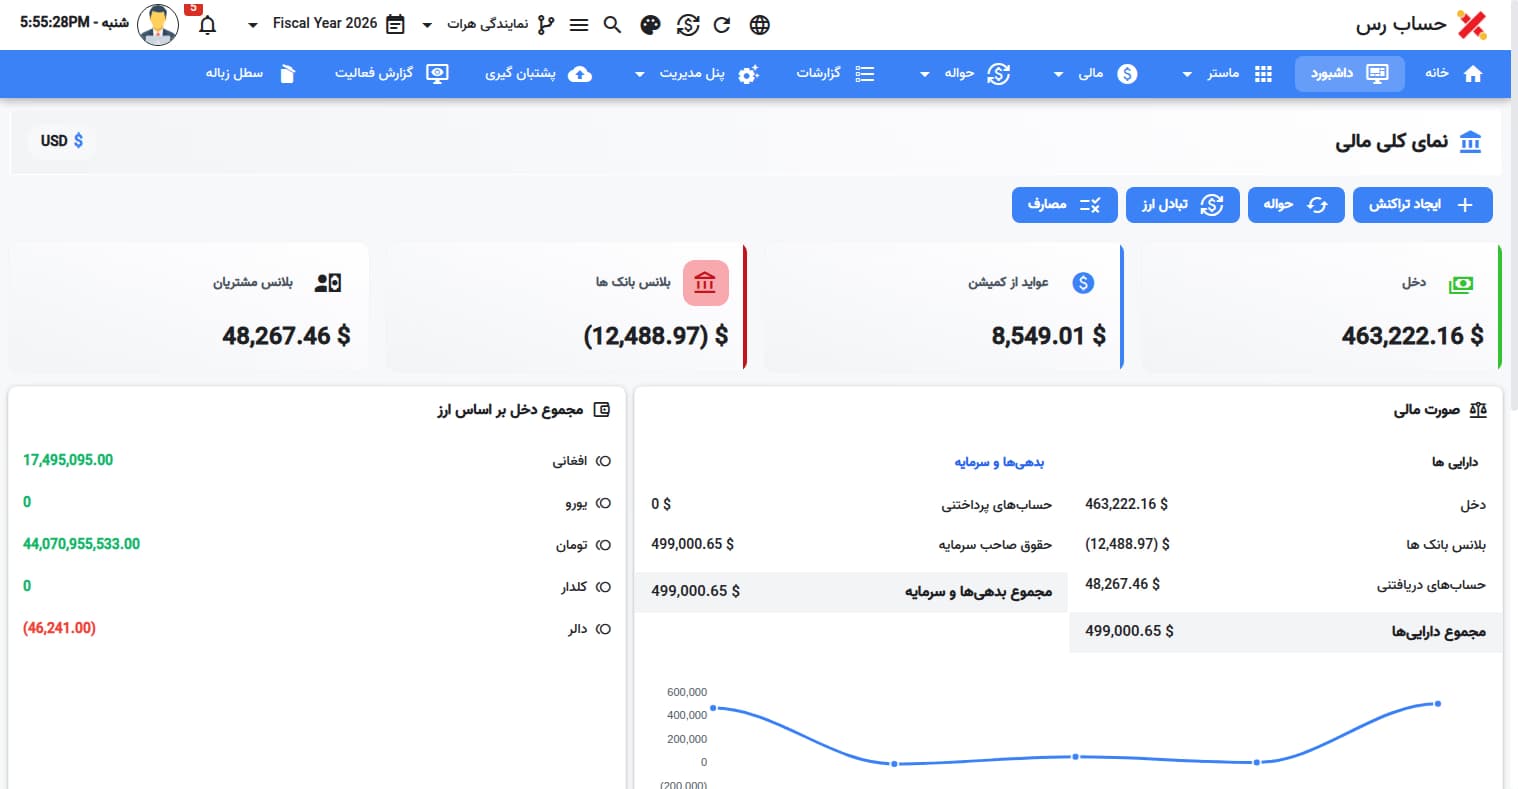Click the ایجاد تراکنش button

(1422, 205)
